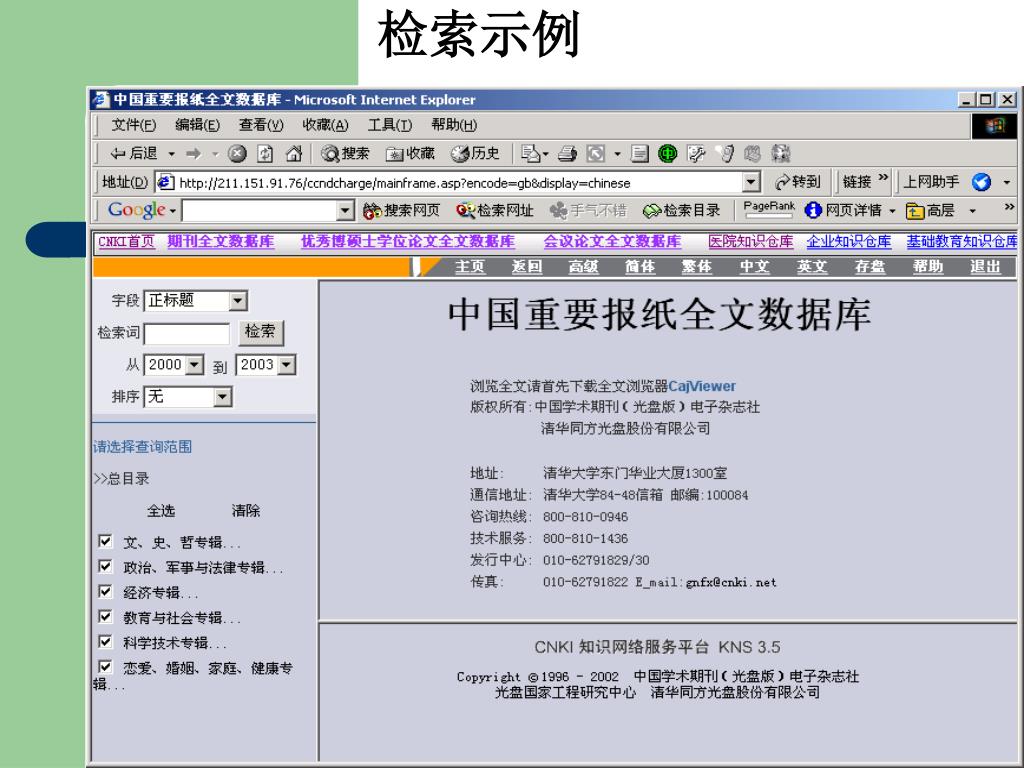Open the Back button history arrow
Viewport: 1024px width, 768px height.
click(171, 154)
